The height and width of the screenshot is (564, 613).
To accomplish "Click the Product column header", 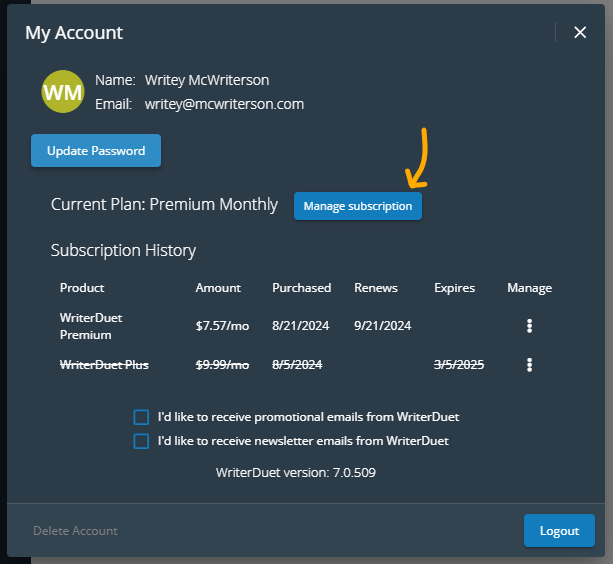I will pos(82,288).
